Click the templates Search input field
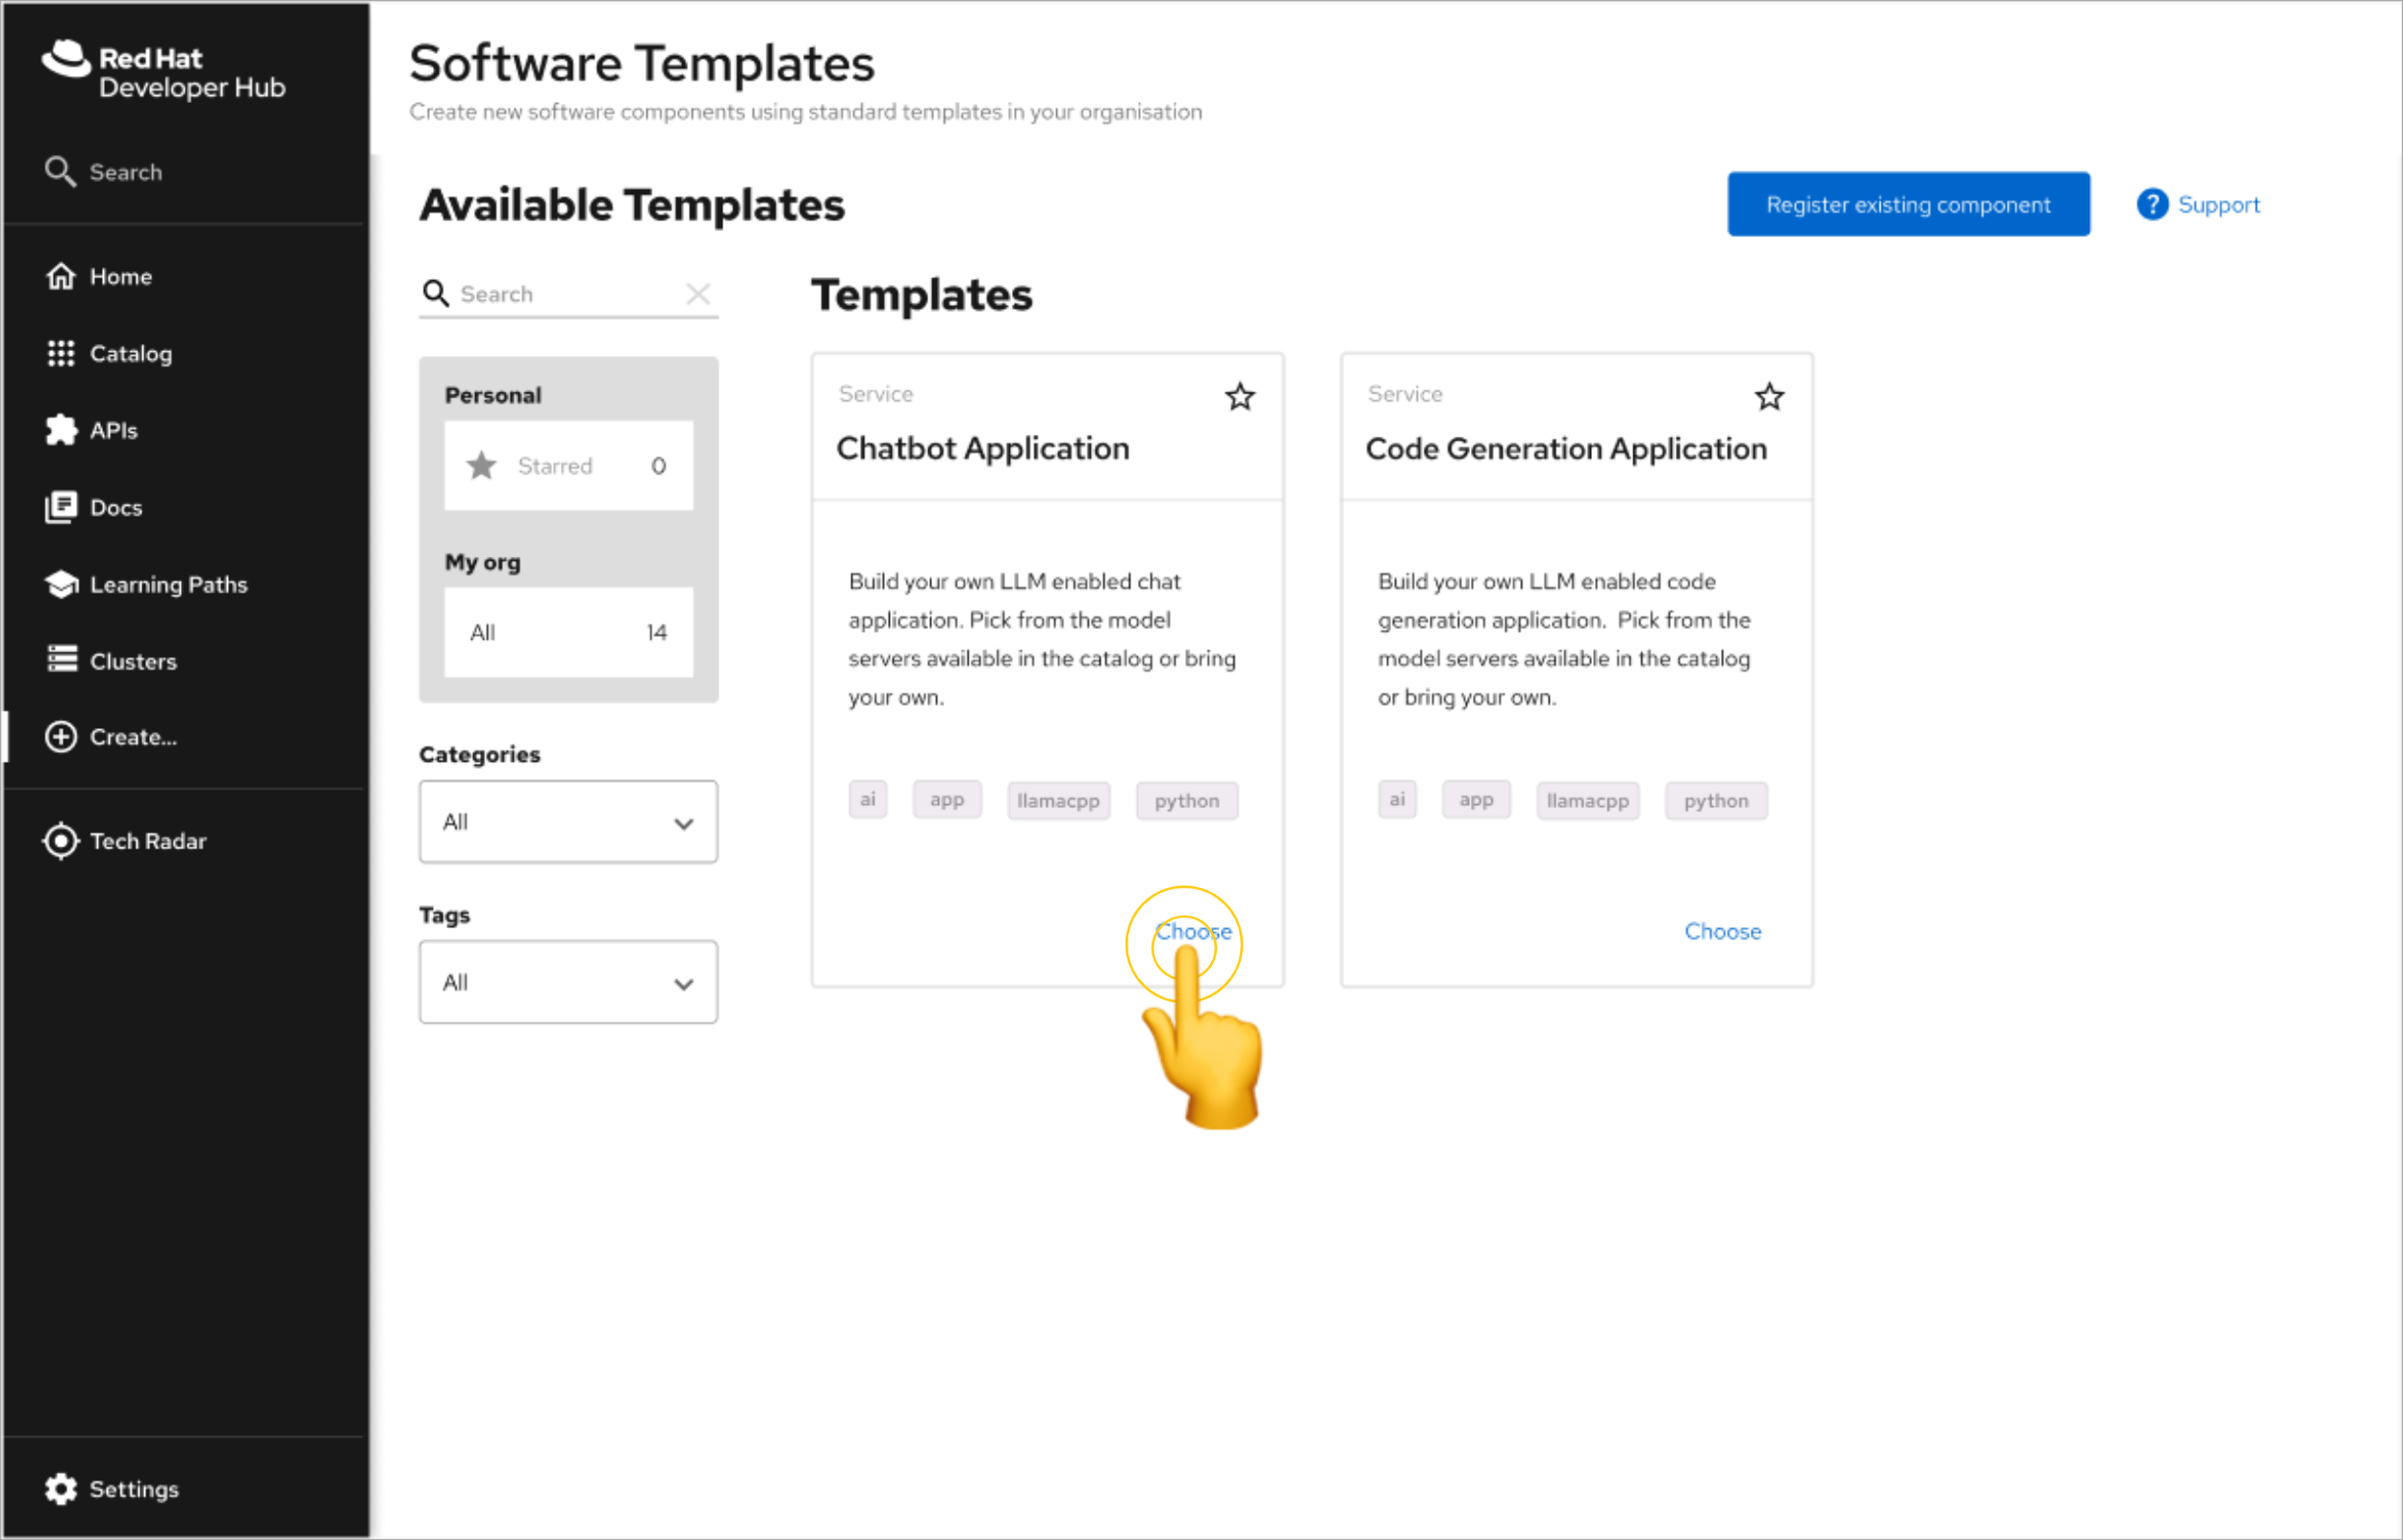2403x1540 pixels. [565, 294]
